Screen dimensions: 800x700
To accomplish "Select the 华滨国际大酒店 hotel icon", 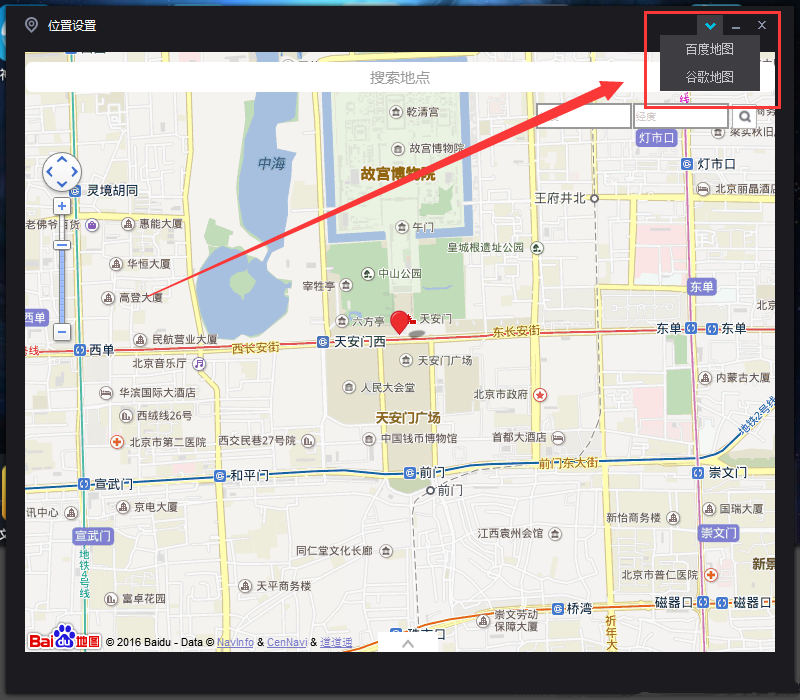I will [x=106, y=393].
